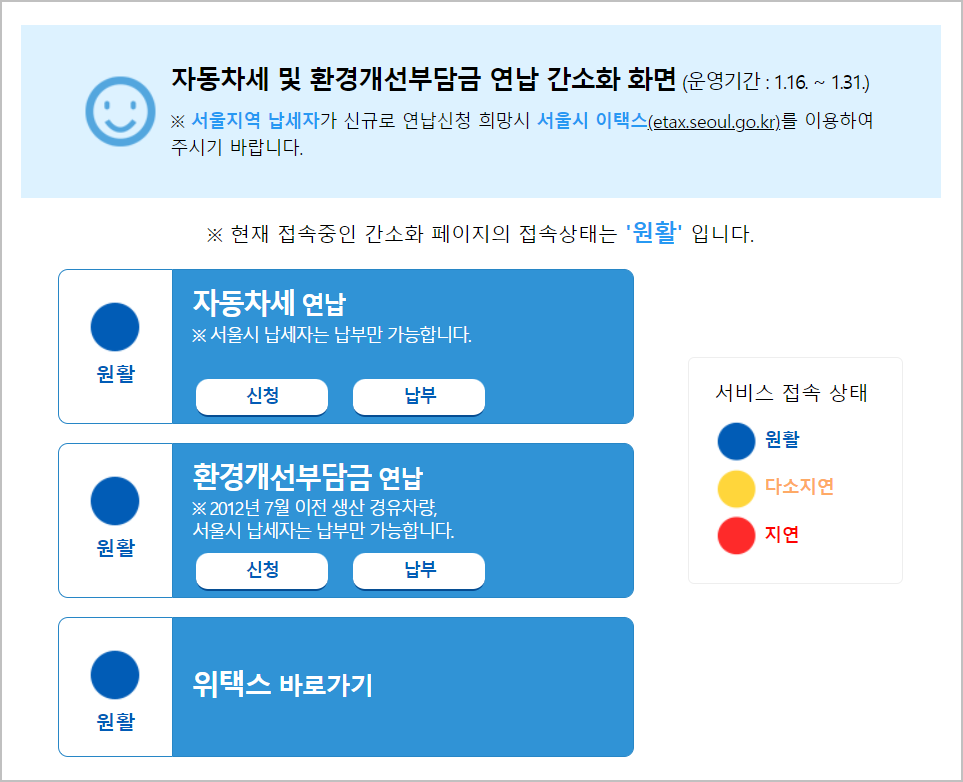Click the smiling face icon in the header
The width and height of the screenshot is (963, 782).
(x=119, y=112)
